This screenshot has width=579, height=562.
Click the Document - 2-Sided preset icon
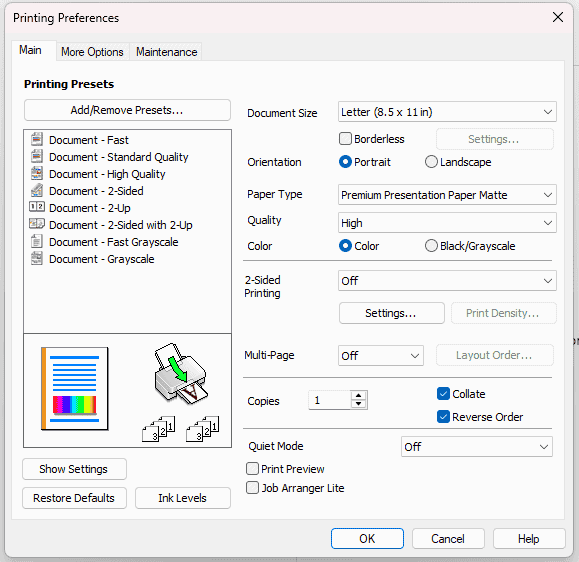point(37,190)
